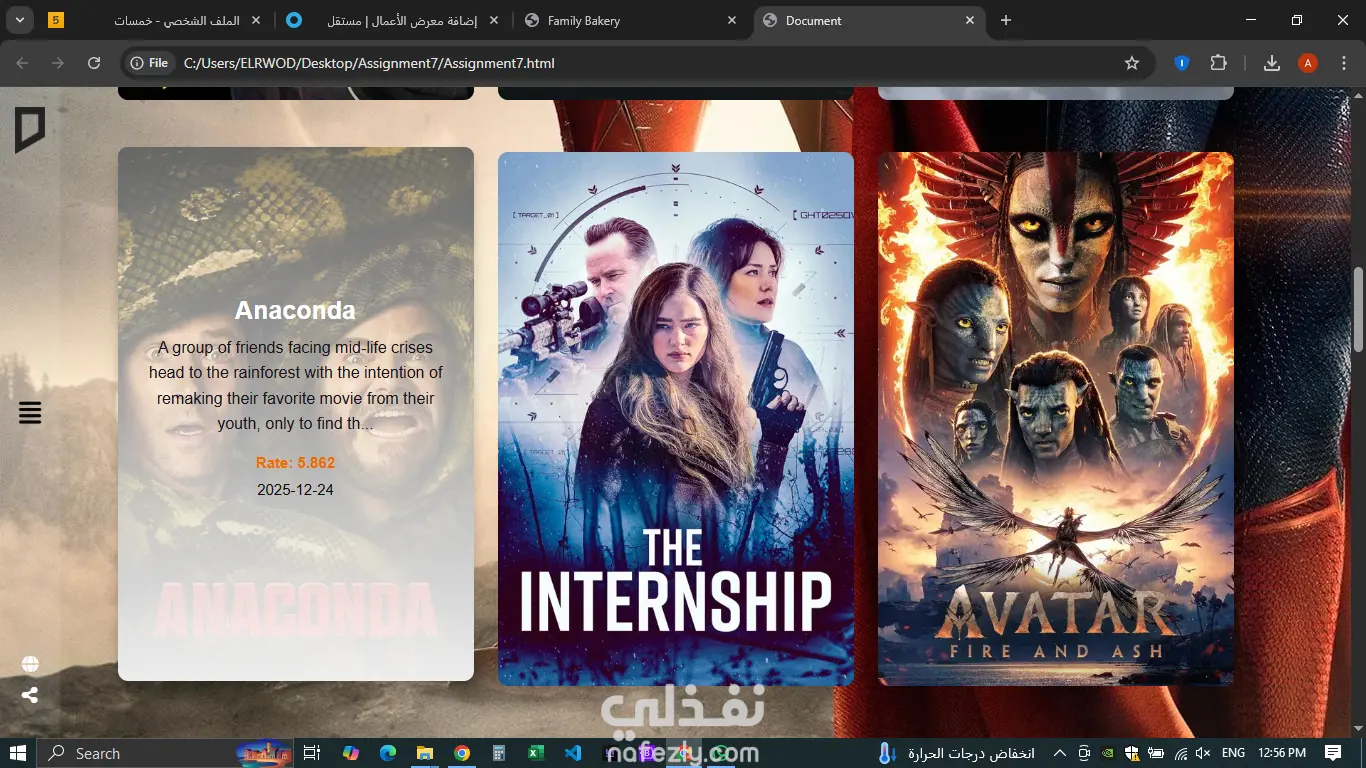Open the Extensions puzzle menu
1366x768 pixels.
(x=1218, y=63)
